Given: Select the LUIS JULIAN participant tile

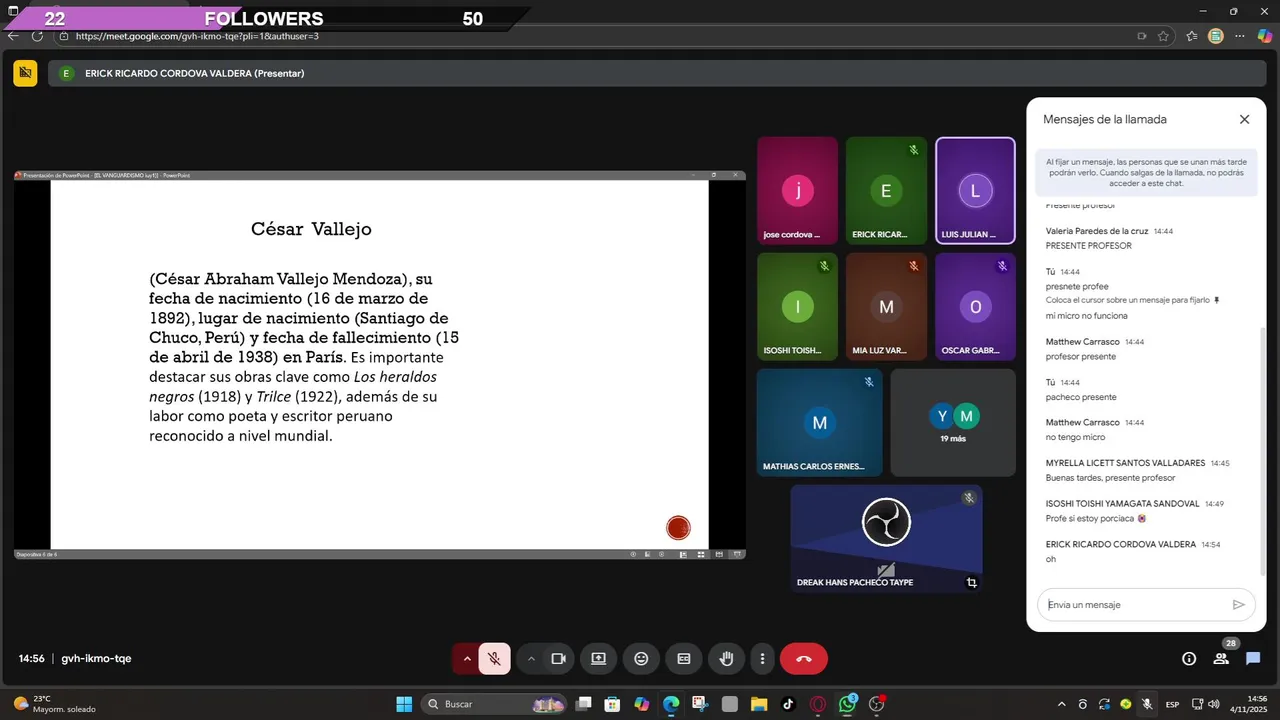Looking at the screenshot, I should [x=975, y=191].
